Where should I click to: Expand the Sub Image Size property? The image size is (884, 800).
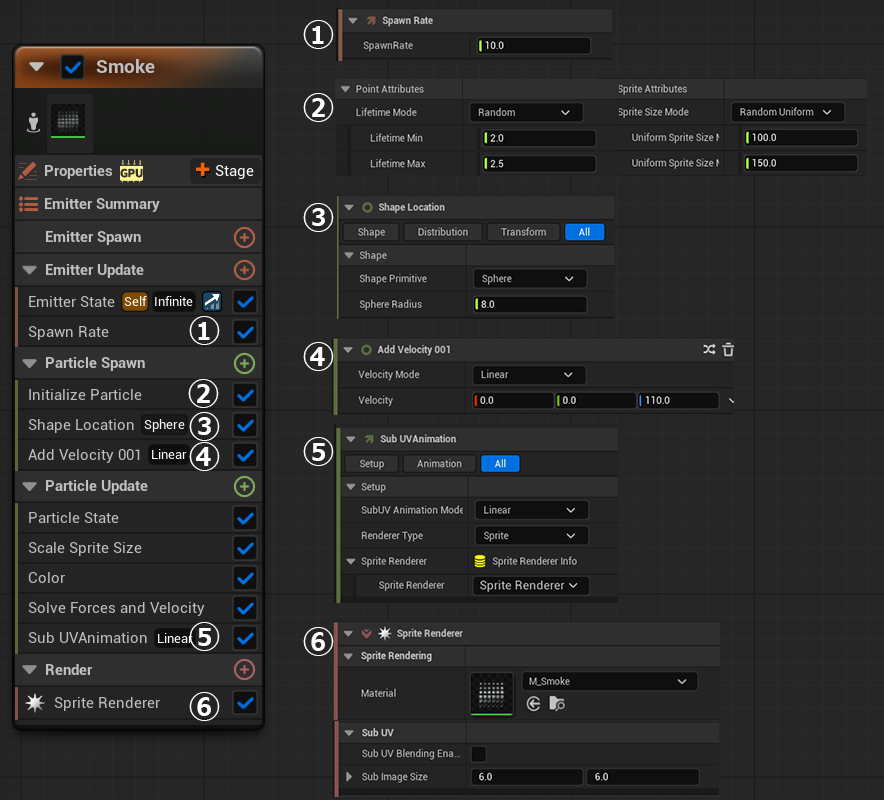349,777
